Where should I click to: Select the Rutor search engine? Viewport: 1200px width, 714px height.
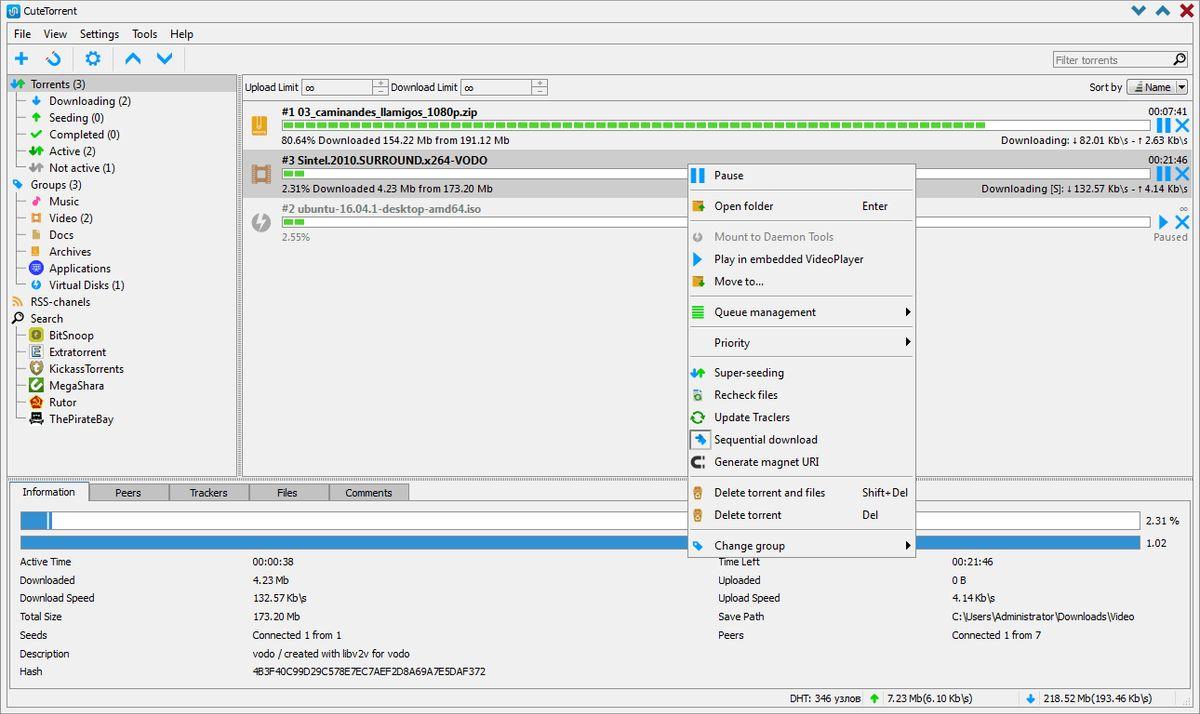pos(63,403)
